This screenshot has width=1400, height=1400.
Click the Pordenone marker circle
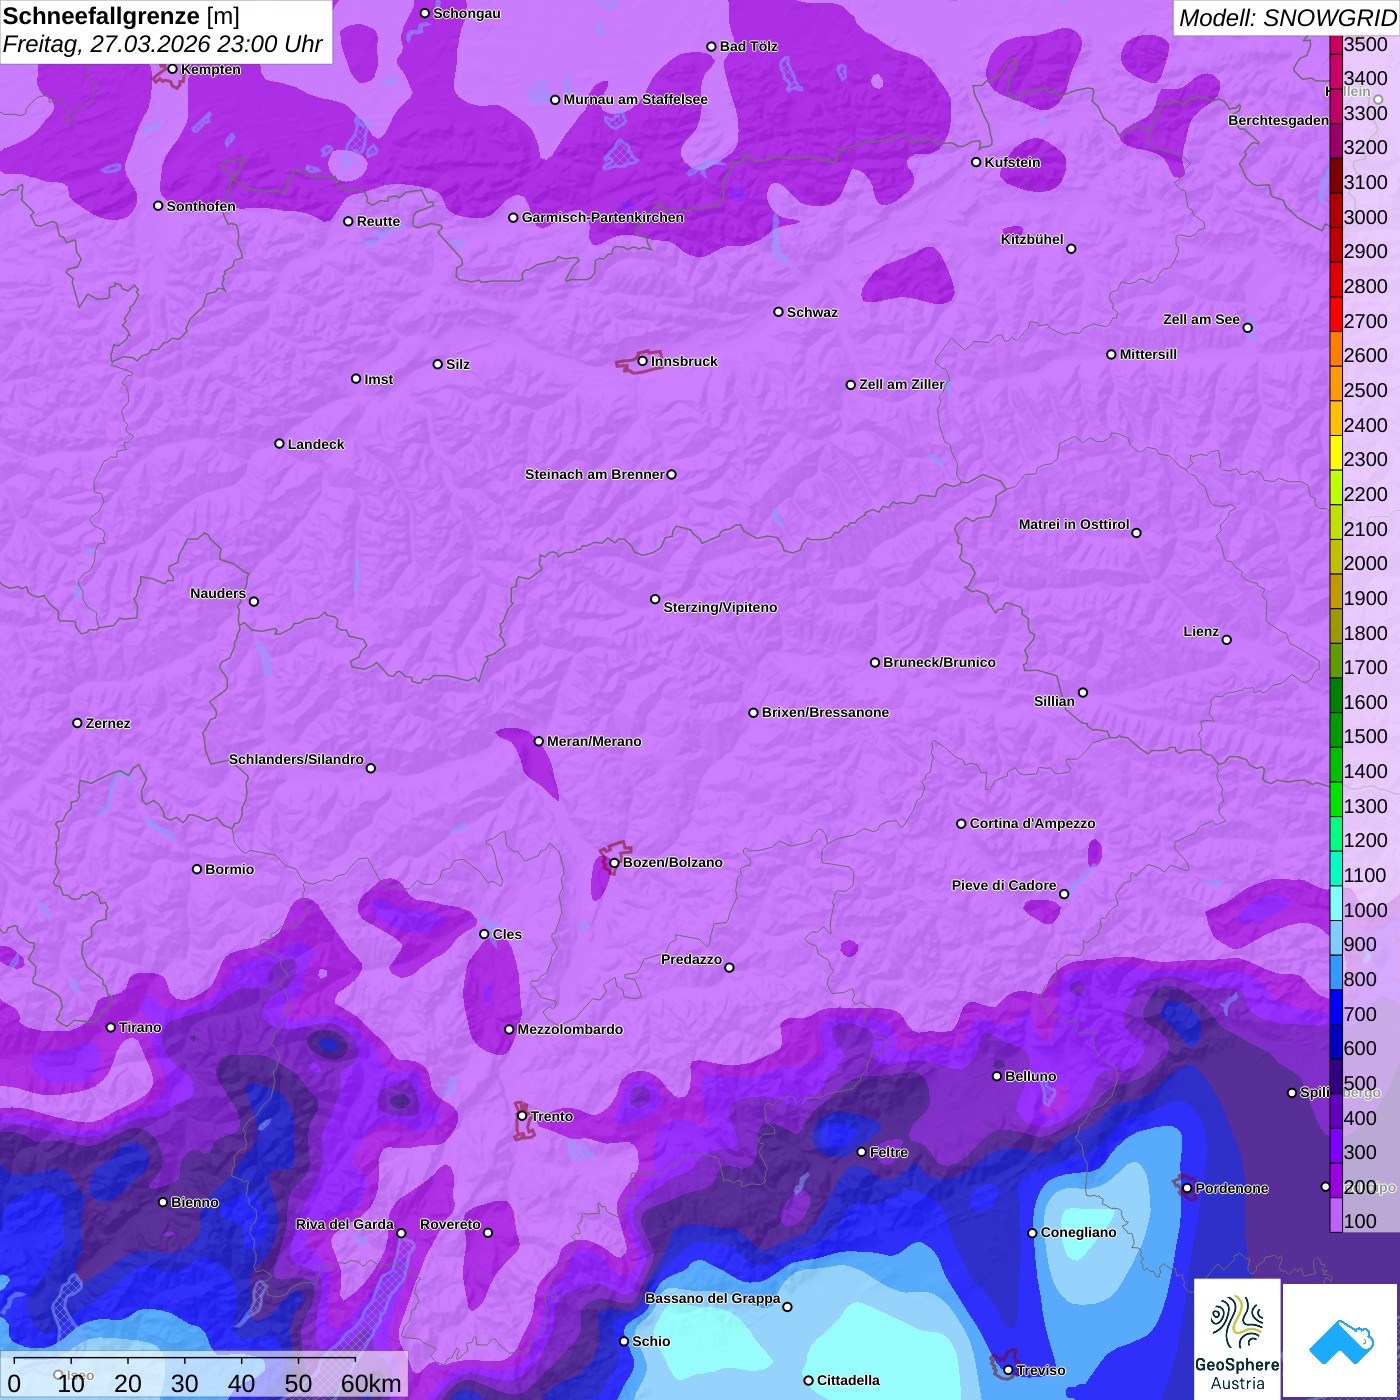coord(1187,1188)
